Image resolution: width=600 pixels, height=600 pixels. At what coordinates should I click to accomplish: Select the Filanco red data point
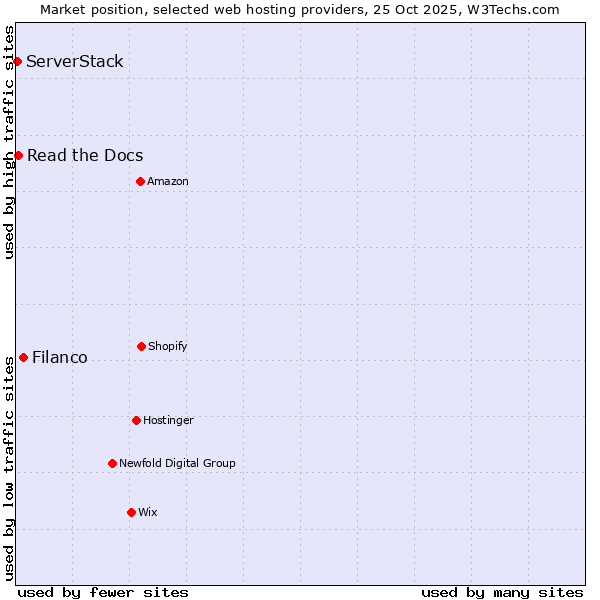point(23,357)
